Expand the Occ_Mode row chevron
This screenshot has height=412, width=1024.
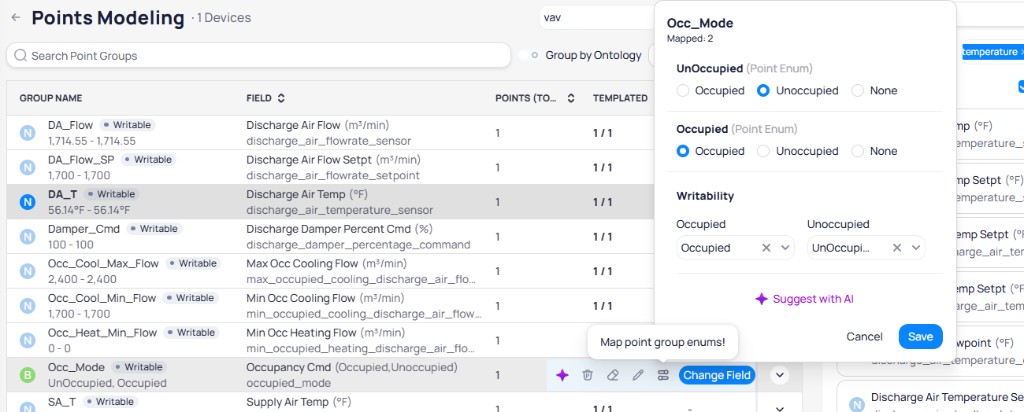(x=779, y=375)
